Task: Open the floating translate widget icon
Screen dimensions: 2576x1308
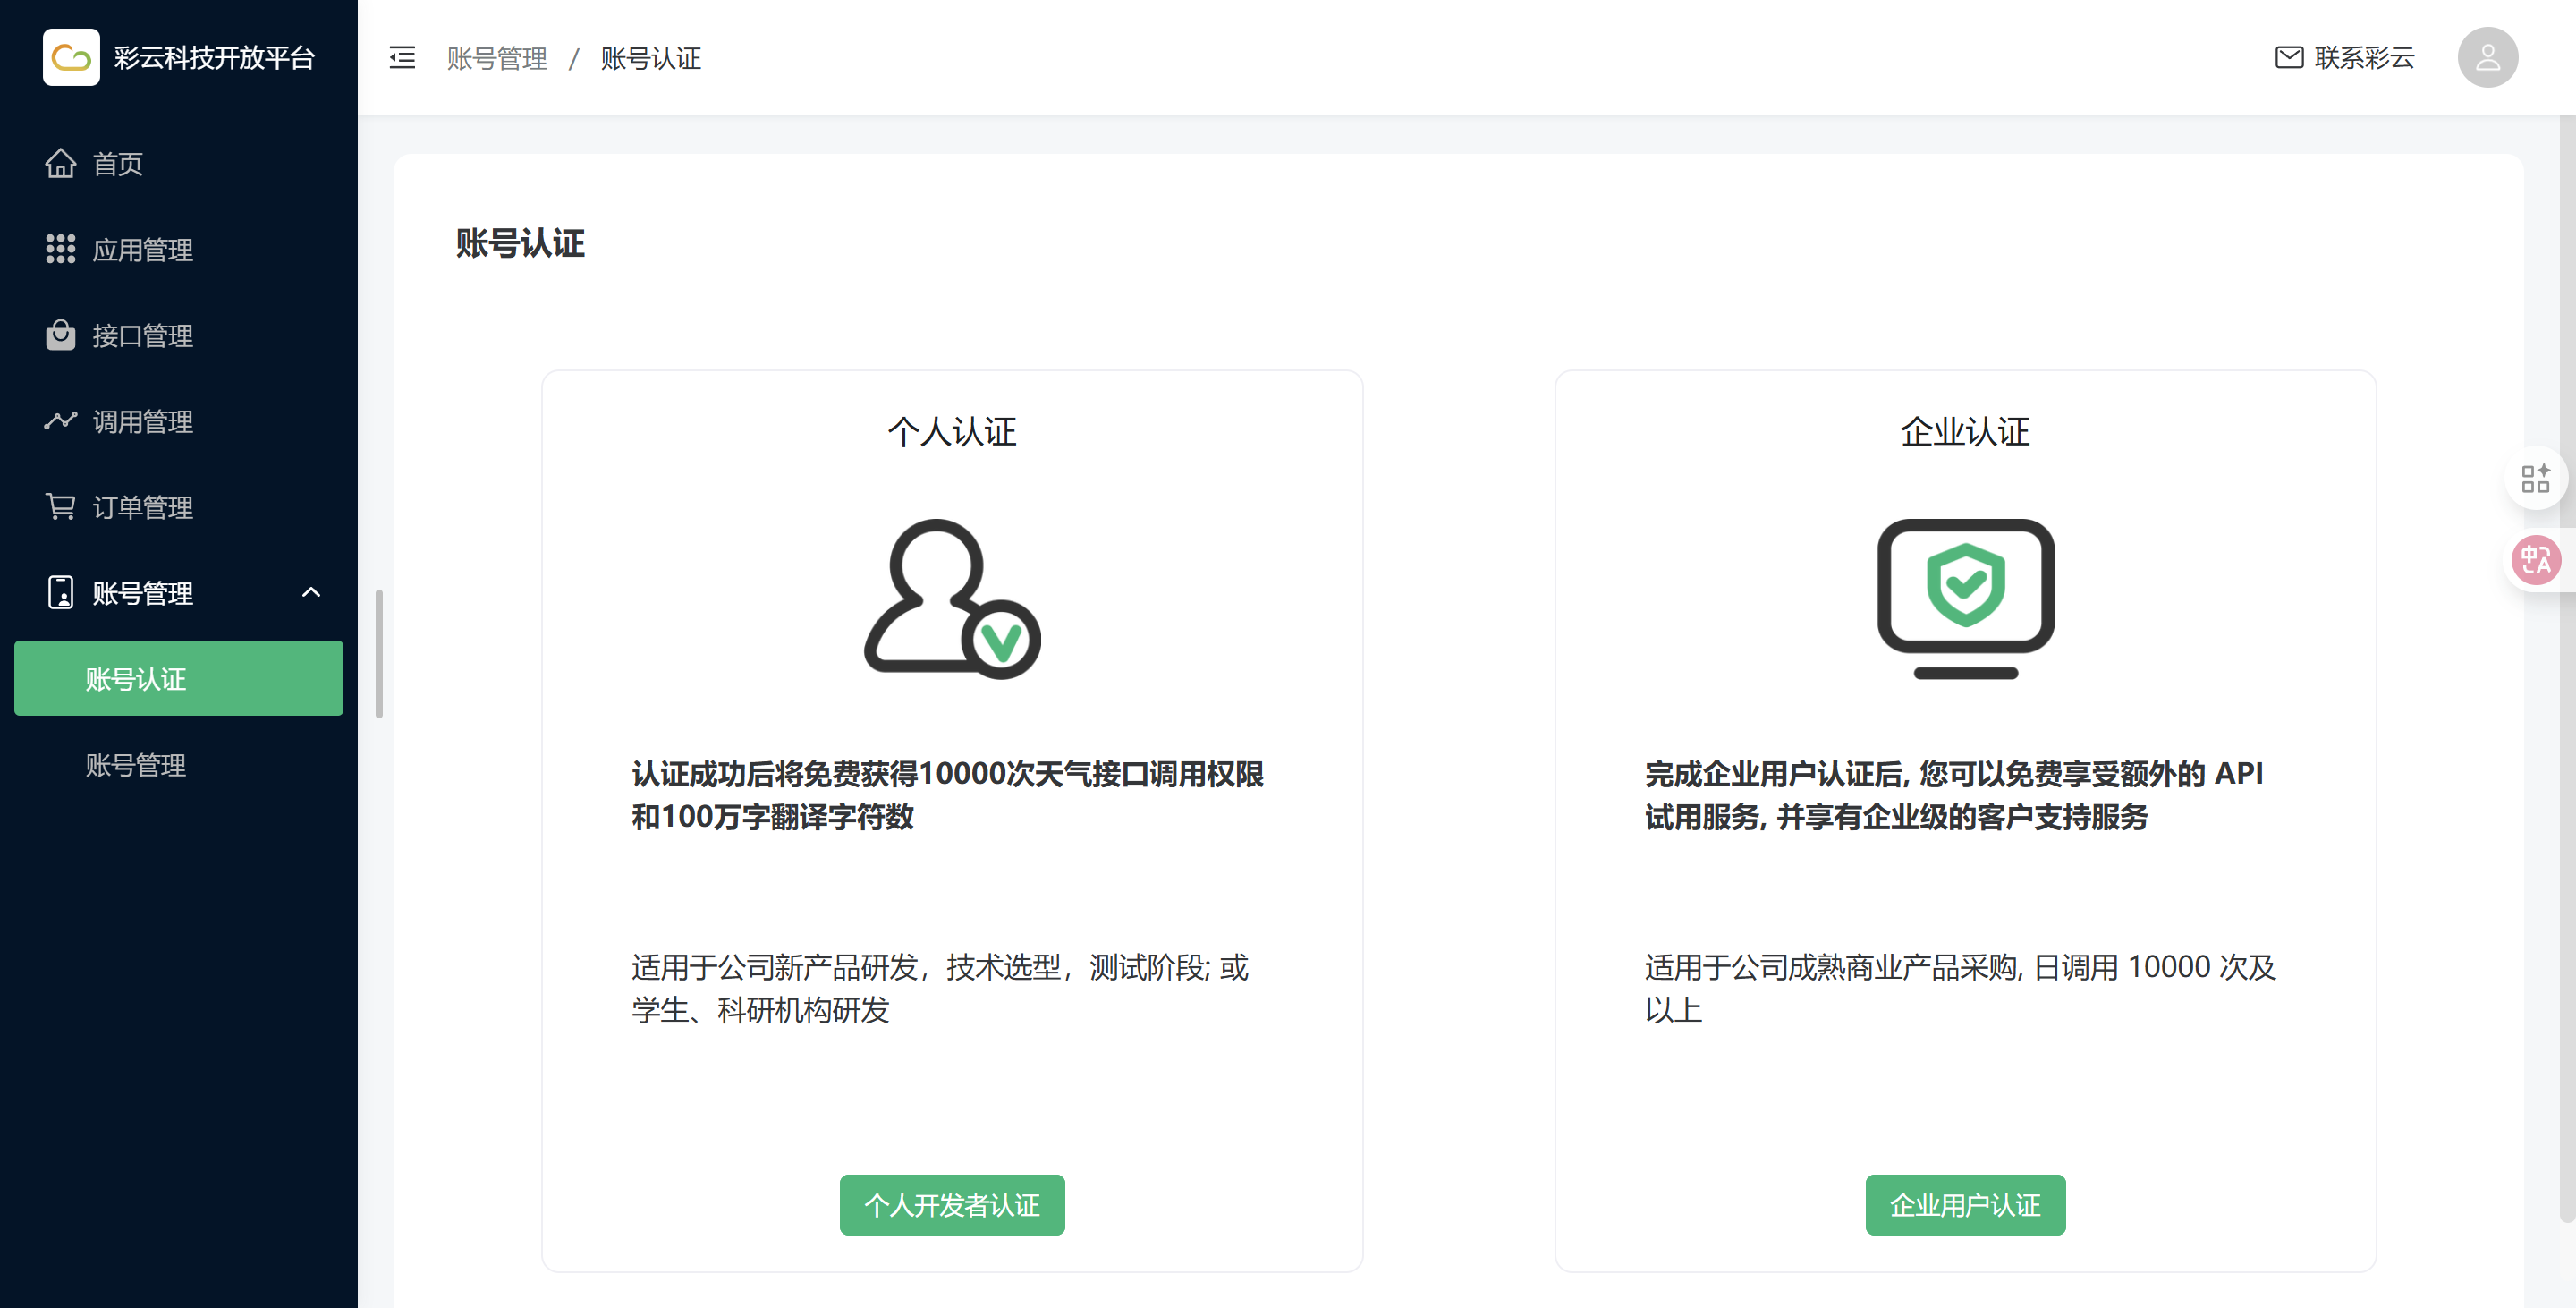Action: point(2535,559)
